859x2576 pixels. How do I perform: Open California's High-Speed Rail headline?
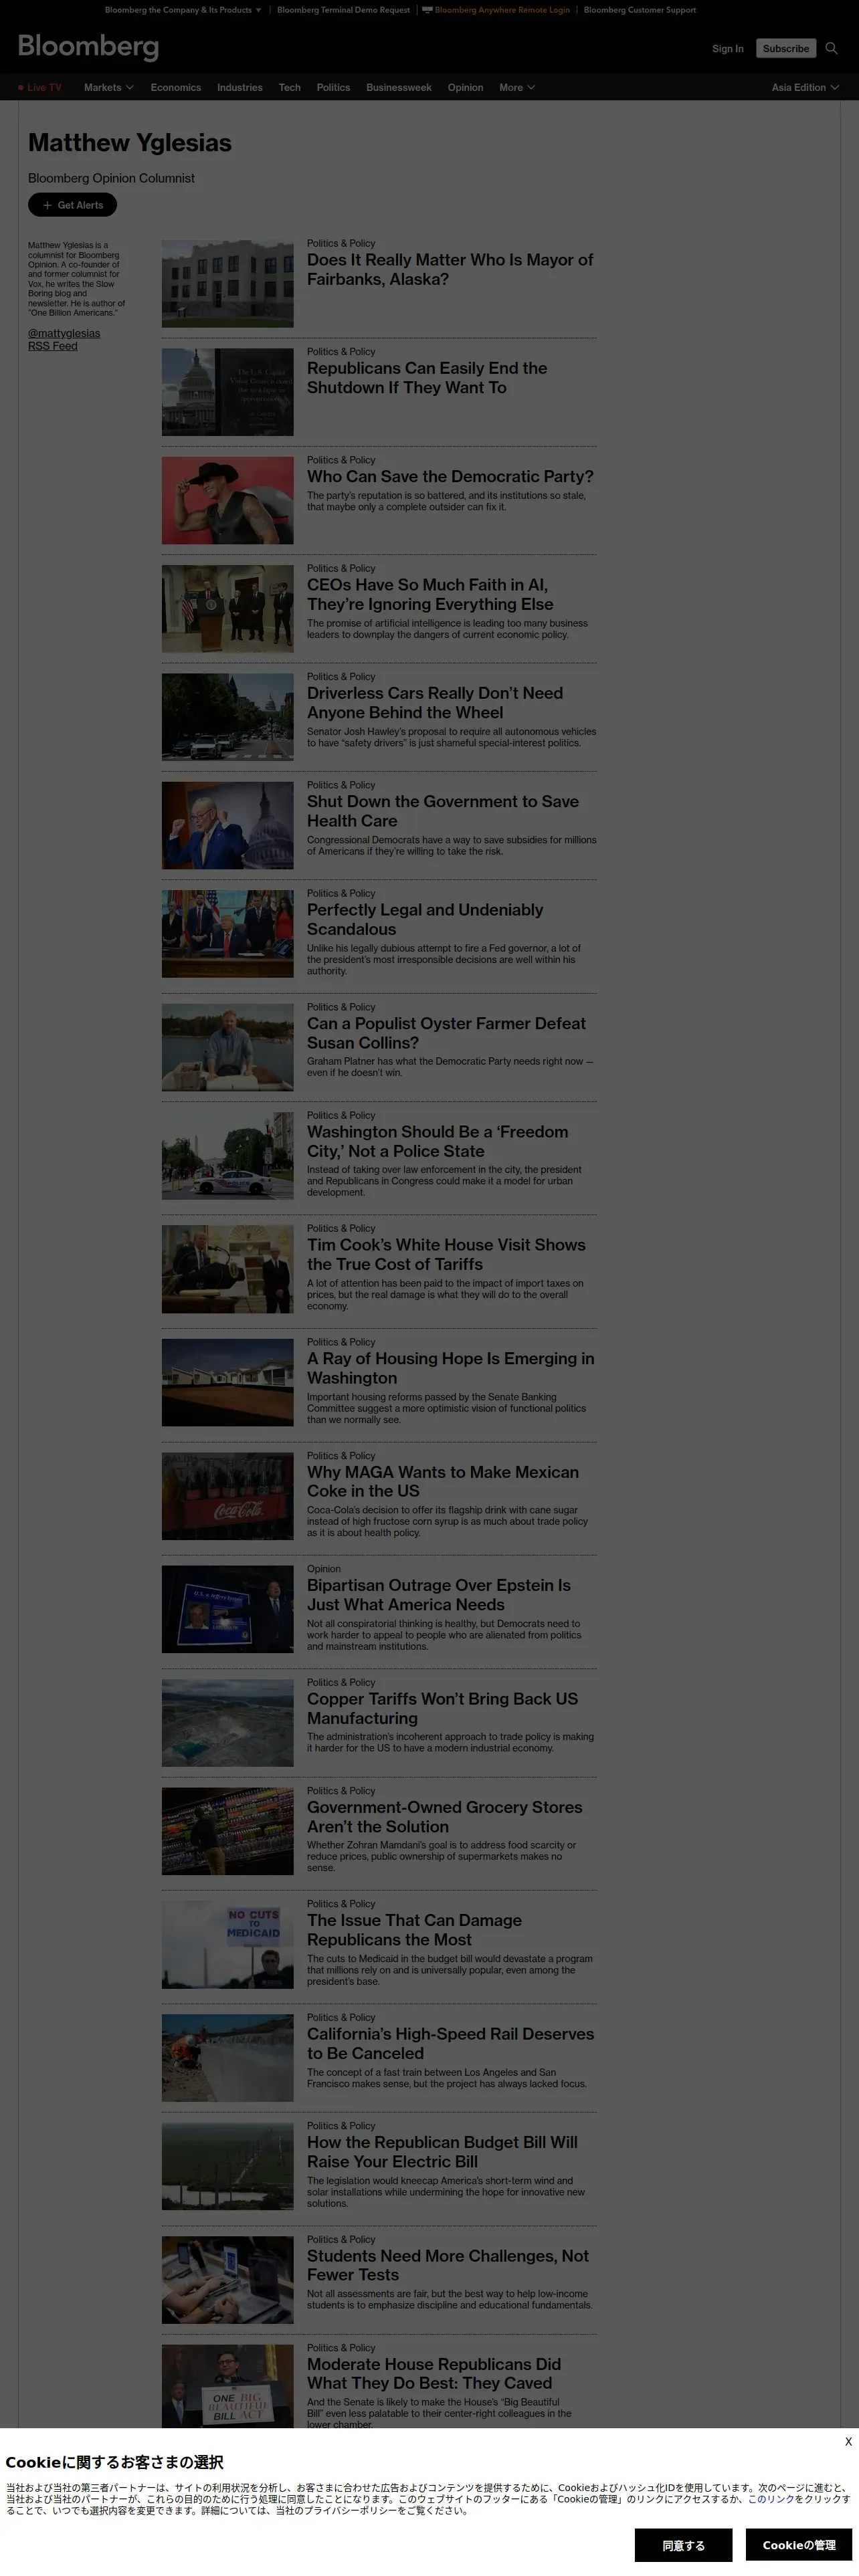[x=450, y=2043]
